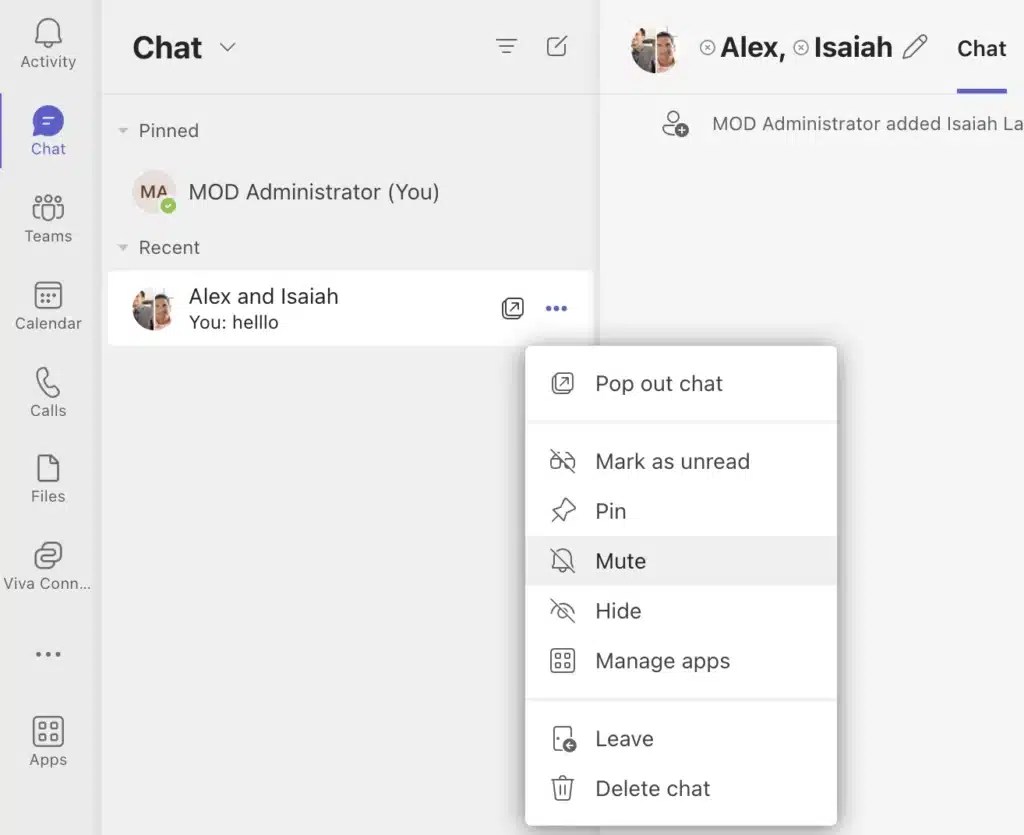The image size is (1024, 835).
Task: Switch to the Chat tab in conversation header
Action: pyautogui.click(x=981, y=48)
